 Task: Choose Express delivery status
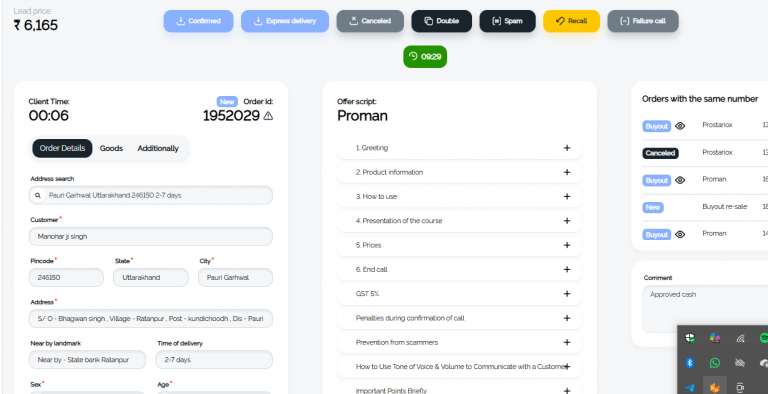click(x=285, y=21)
